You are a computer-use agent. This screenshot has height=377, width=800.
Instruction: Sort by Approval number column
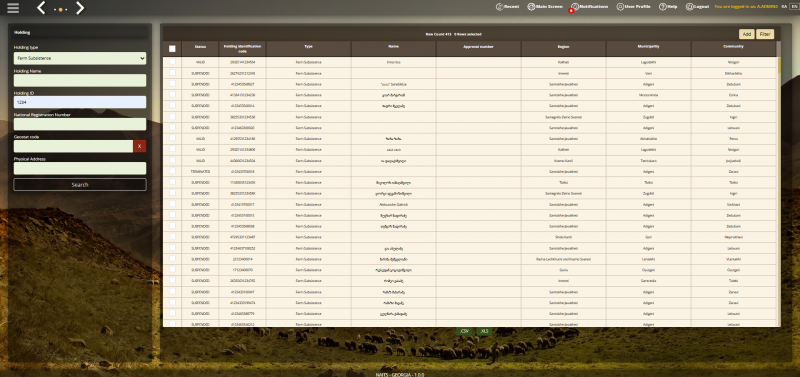point(479,48)
